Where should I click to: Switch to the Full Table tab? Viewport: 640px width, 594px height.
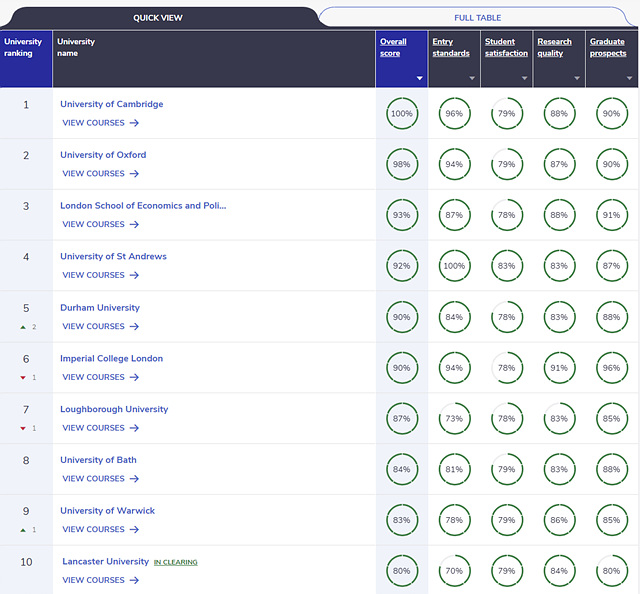[477, 17]
